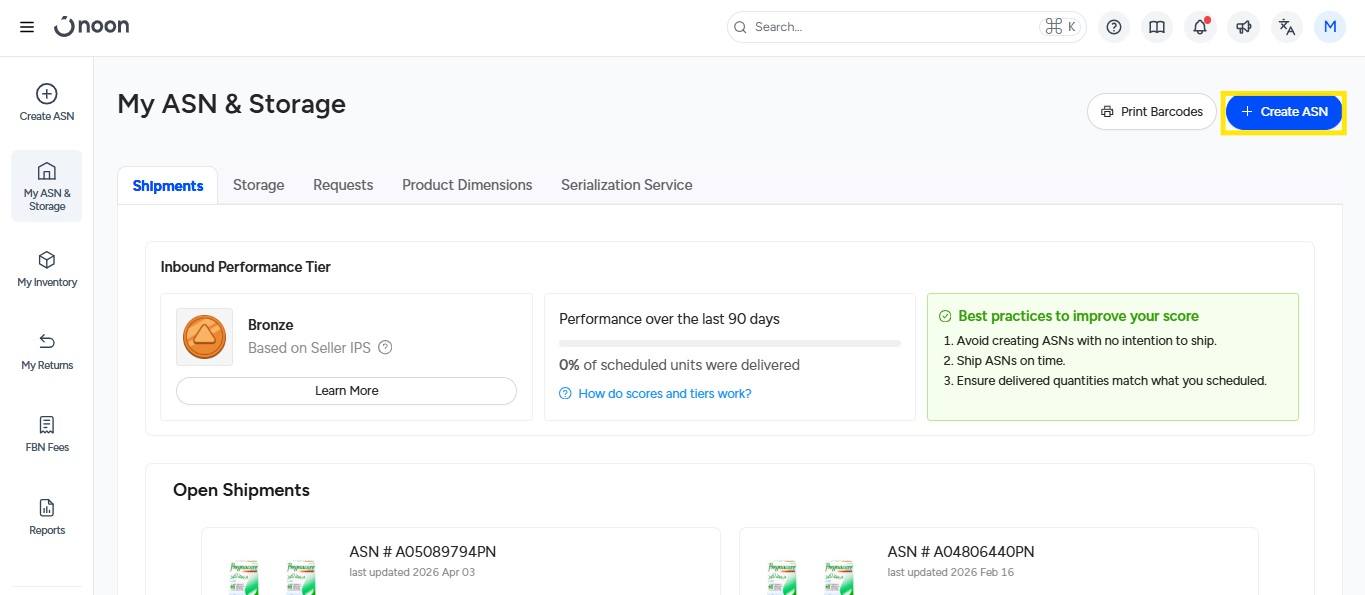The image size is (1365, 595).
Task: Open Create ASN in the sidebar
Action: (47, 103)
